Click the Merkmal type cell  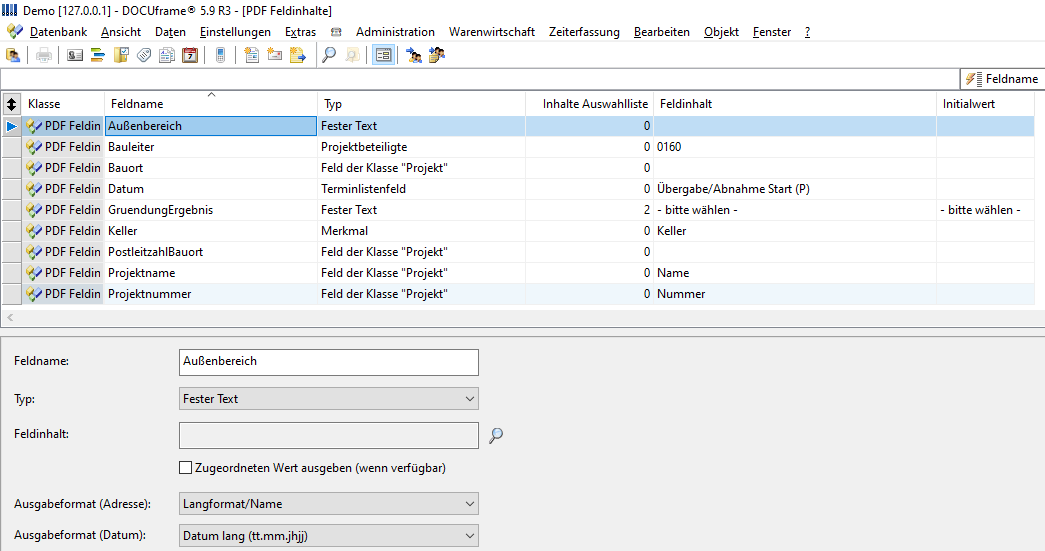click(421, 231)
